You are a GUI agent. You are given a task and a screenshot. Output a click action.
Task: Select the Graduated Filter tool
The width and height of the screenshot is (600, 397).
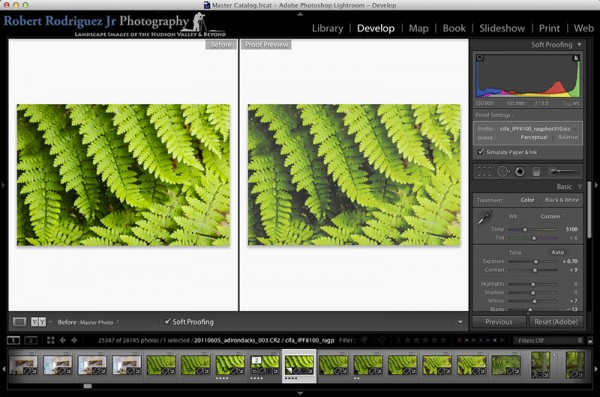pos(536,172)
